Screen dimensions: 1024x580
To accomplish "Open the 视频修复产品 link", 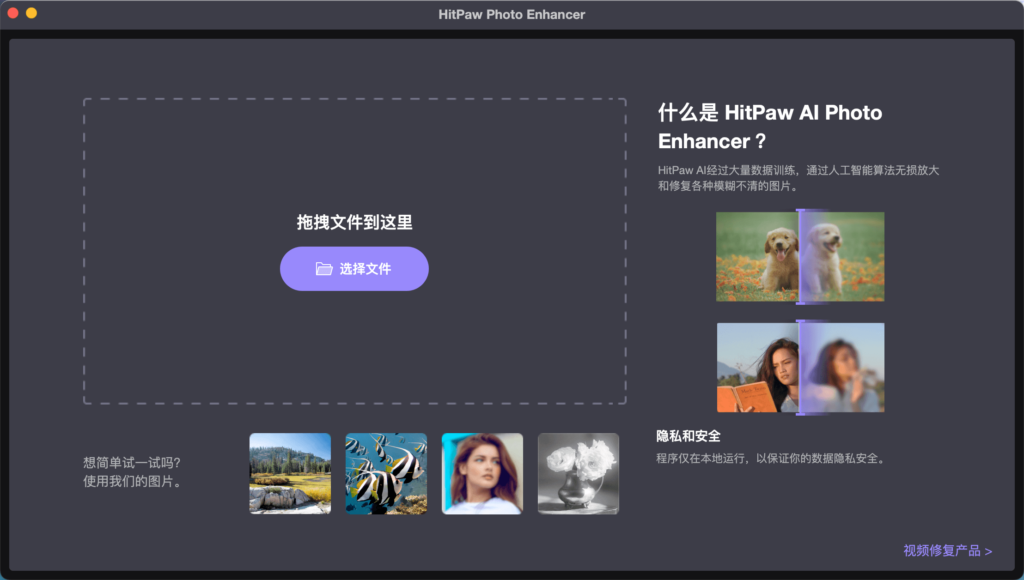I will pyautogui.click(x=948, y=551).
